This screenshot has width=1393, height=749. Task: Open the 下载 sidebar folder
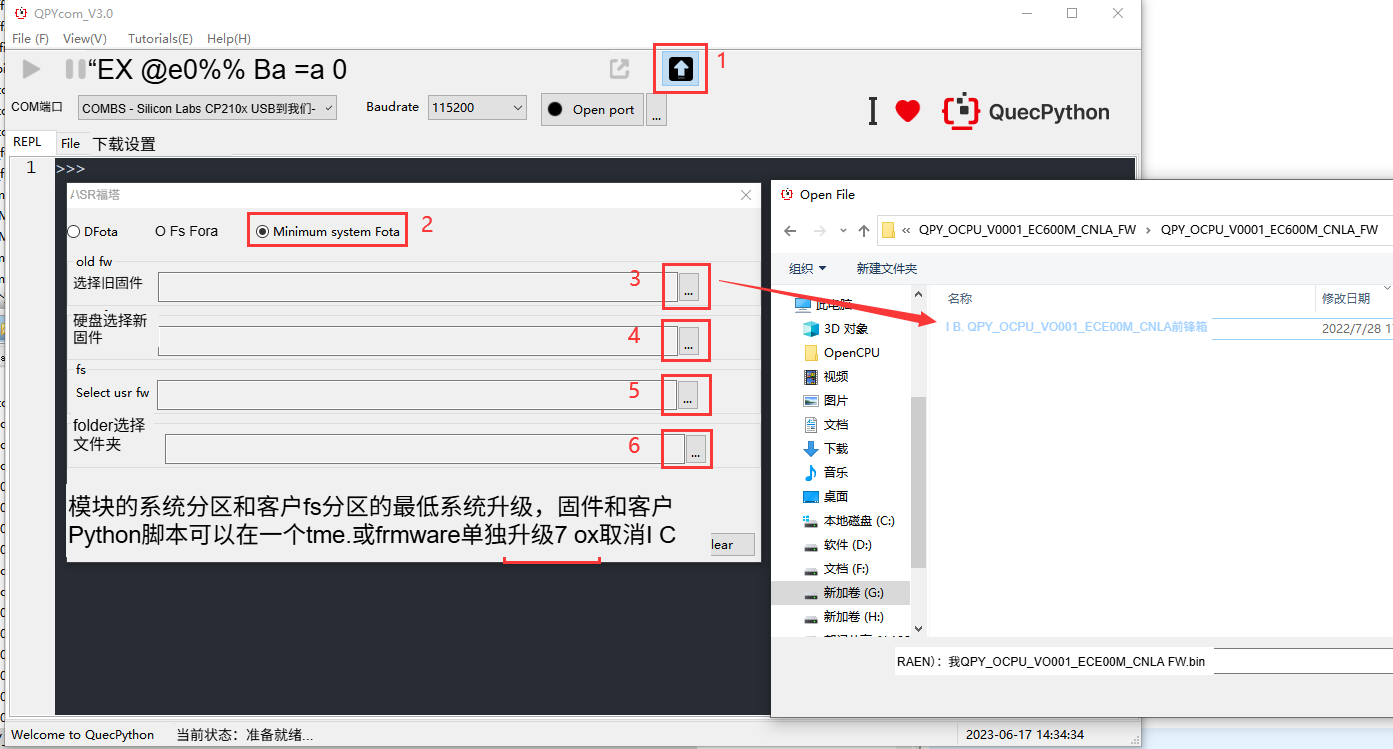826,449
